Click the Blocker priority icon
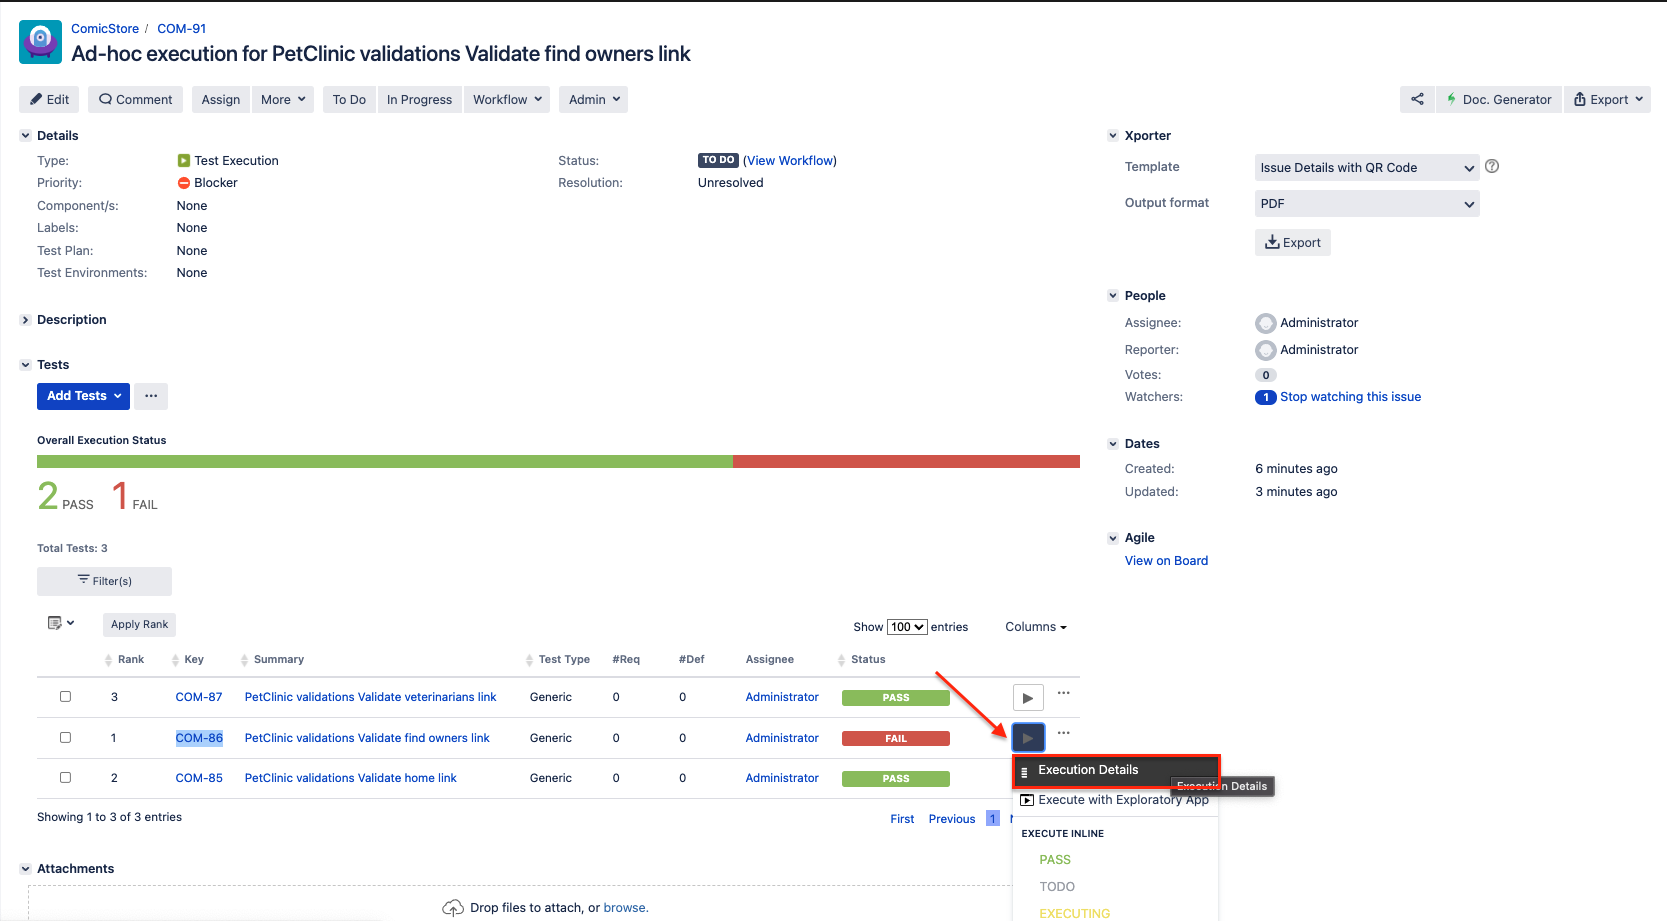 [x=184, y=183]
